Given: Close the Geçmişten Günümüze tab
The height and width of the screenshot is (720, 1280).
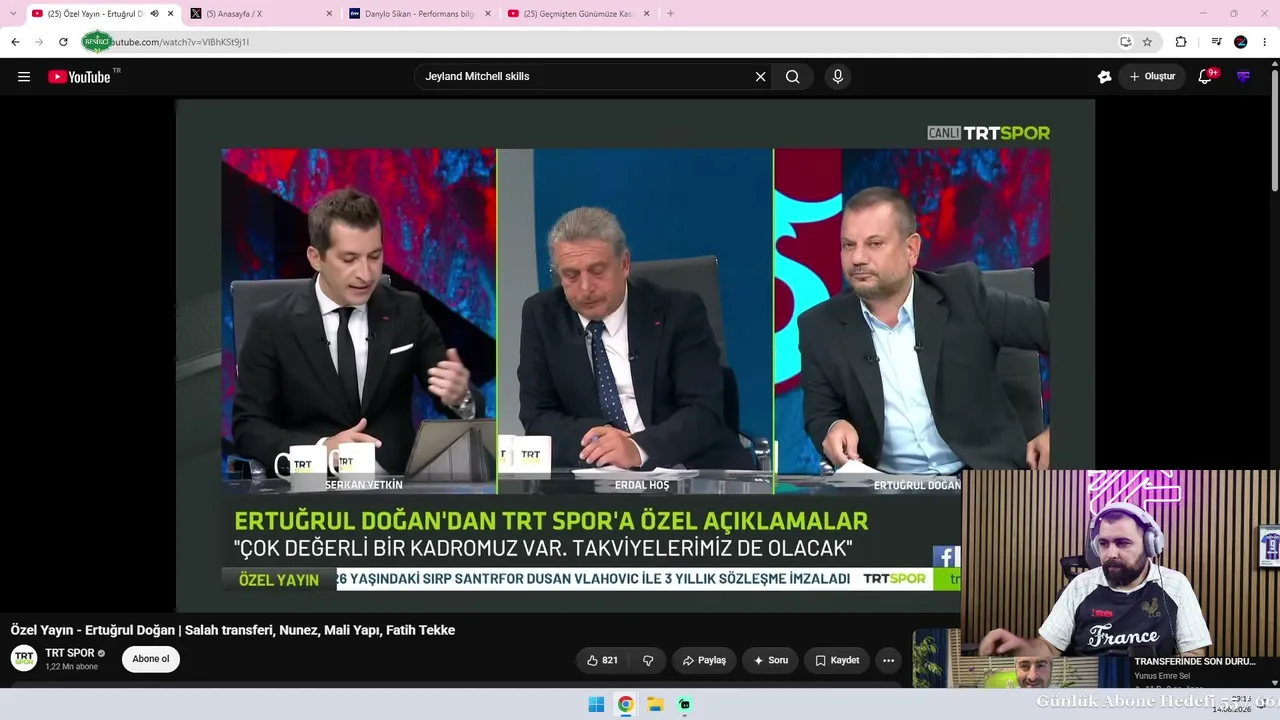Looking at the screenshot, I should (x=646, y=14).
